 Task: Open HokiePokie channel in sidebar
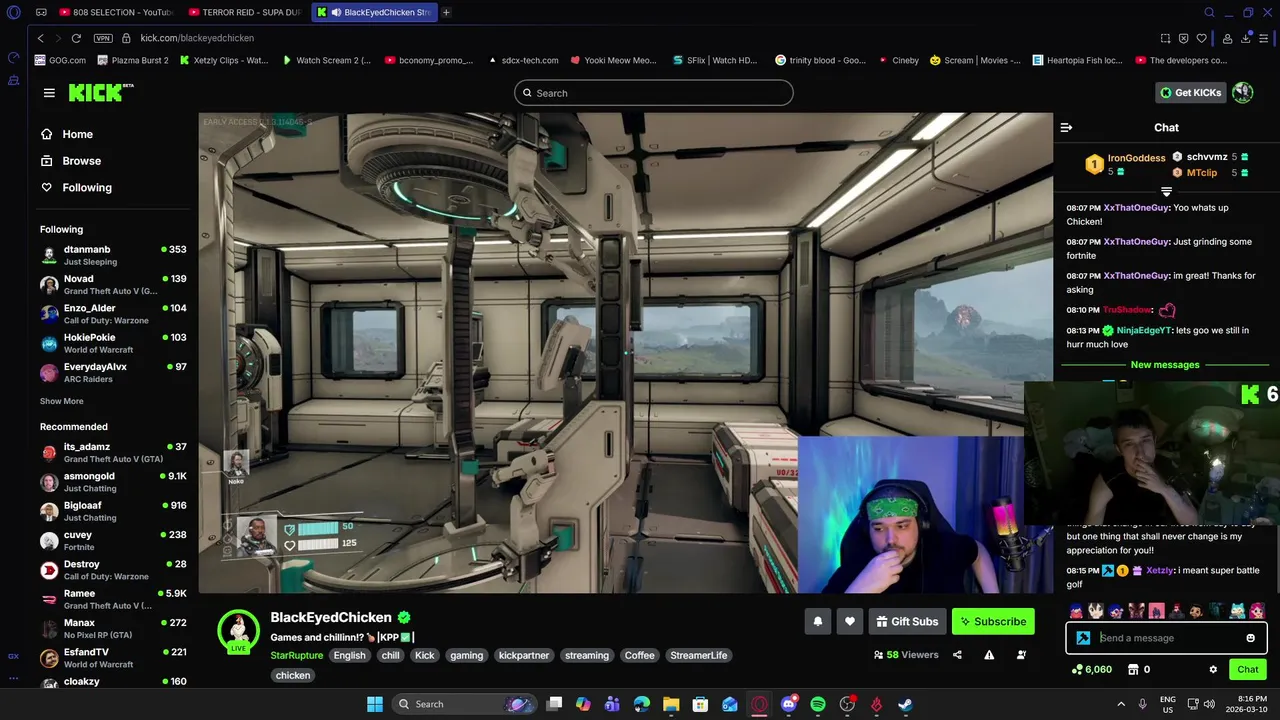coord(113,343)
